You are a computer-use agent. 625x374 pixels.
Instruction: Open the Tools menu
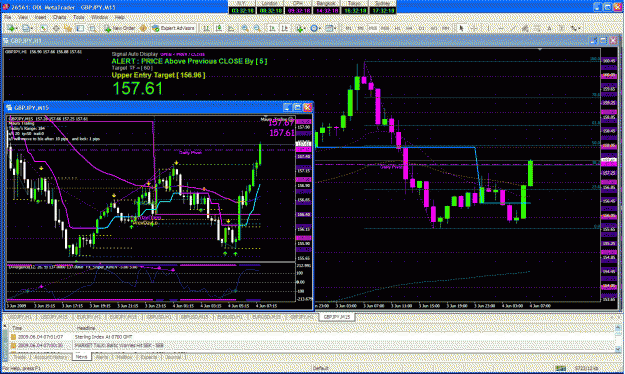coord(79,17)
